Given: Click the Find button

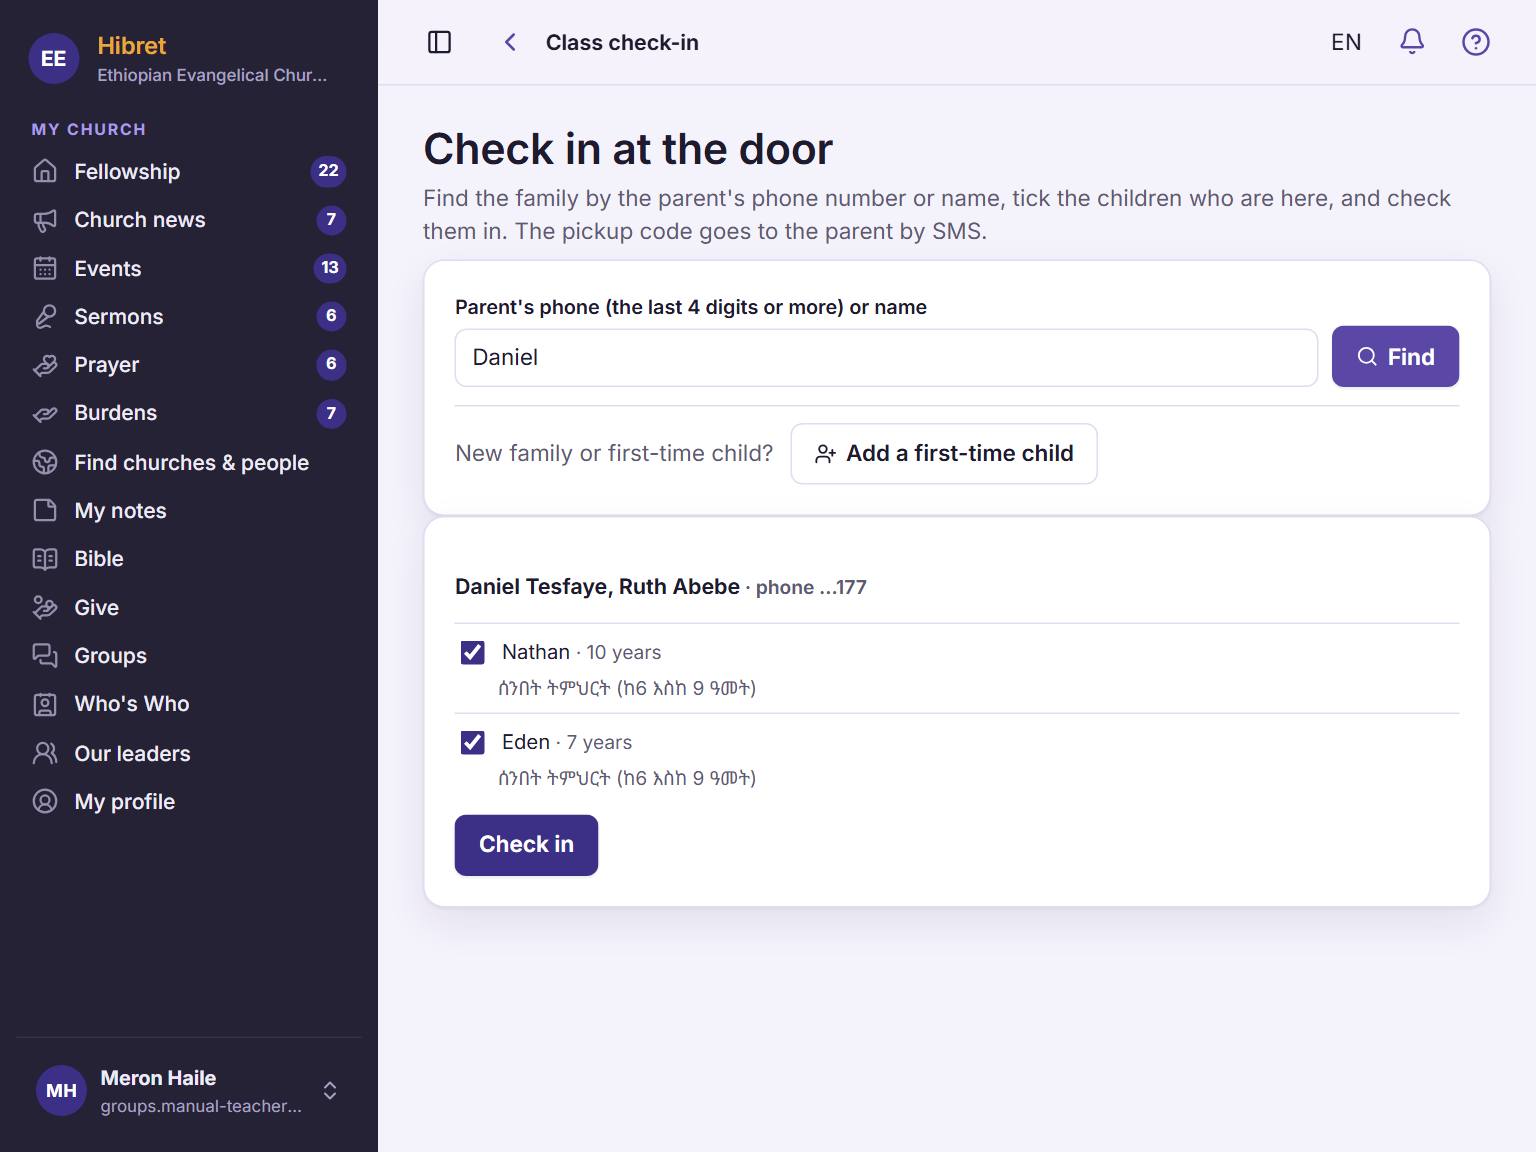Looking at the screenshot, I should [x=1395, y=356].
